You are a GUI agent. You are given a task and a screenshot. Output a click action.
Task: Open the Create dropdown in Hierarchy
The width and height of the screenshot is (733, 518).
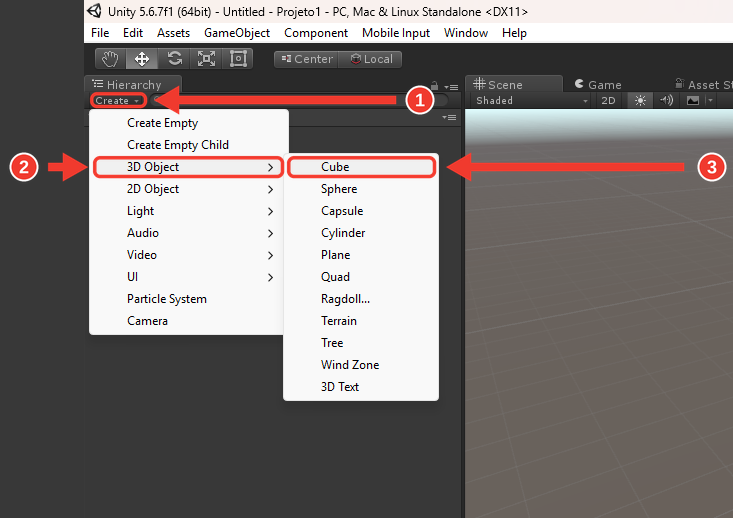[117, 101]
